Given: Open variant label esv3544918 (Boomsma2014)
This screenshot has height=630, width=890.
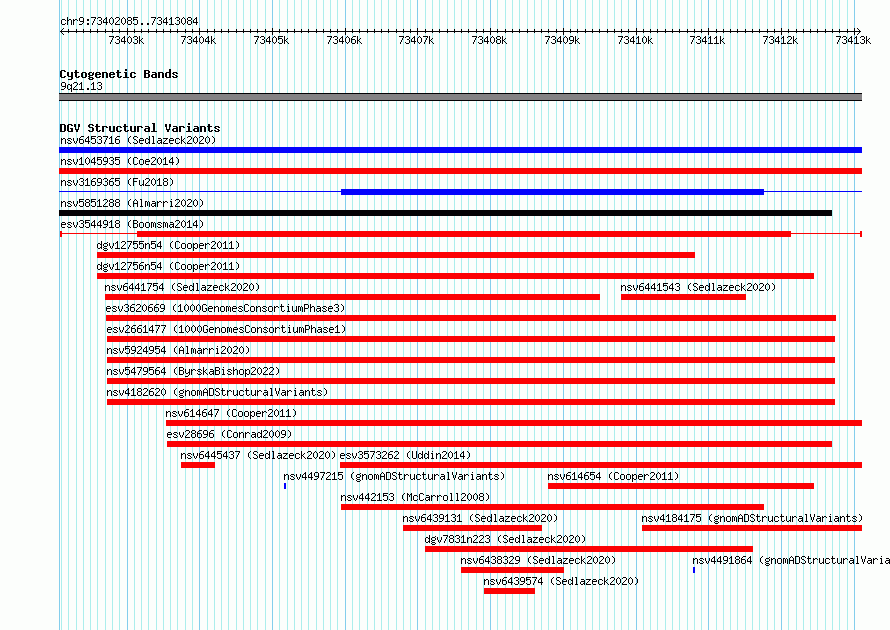Looking at the screenshot, I should [x=132, y=224].
